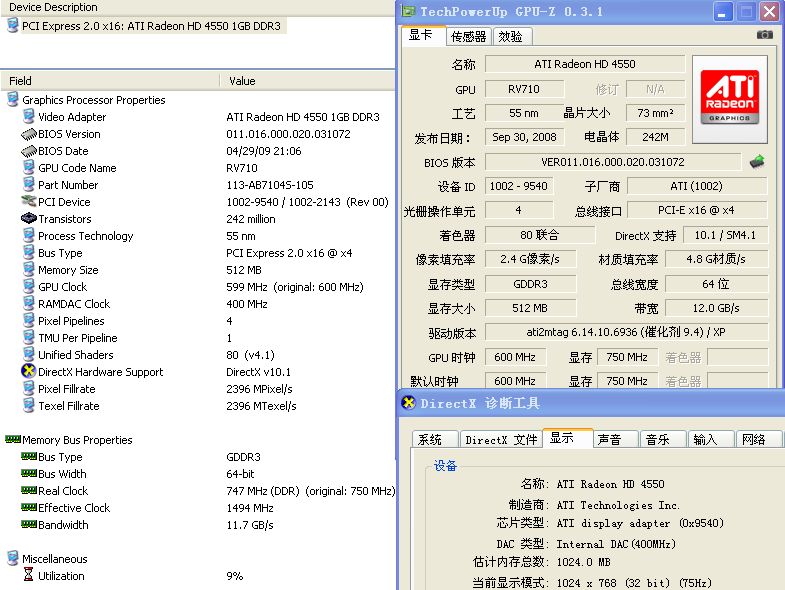Select the TMU Per Pipeline row
This screenshot has width=785, height=590.
pos(198,338)
